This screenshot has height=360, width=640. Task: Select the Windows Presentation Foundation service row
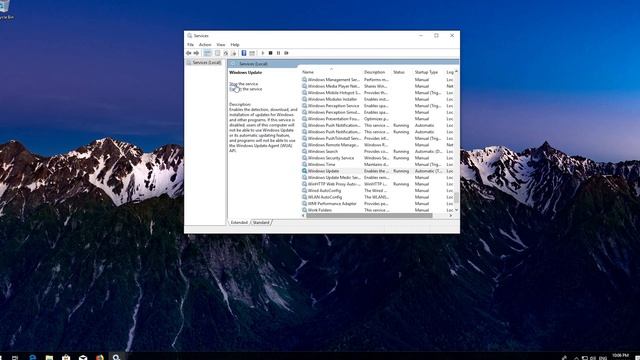pyautogui.click(x=378, y=119)
